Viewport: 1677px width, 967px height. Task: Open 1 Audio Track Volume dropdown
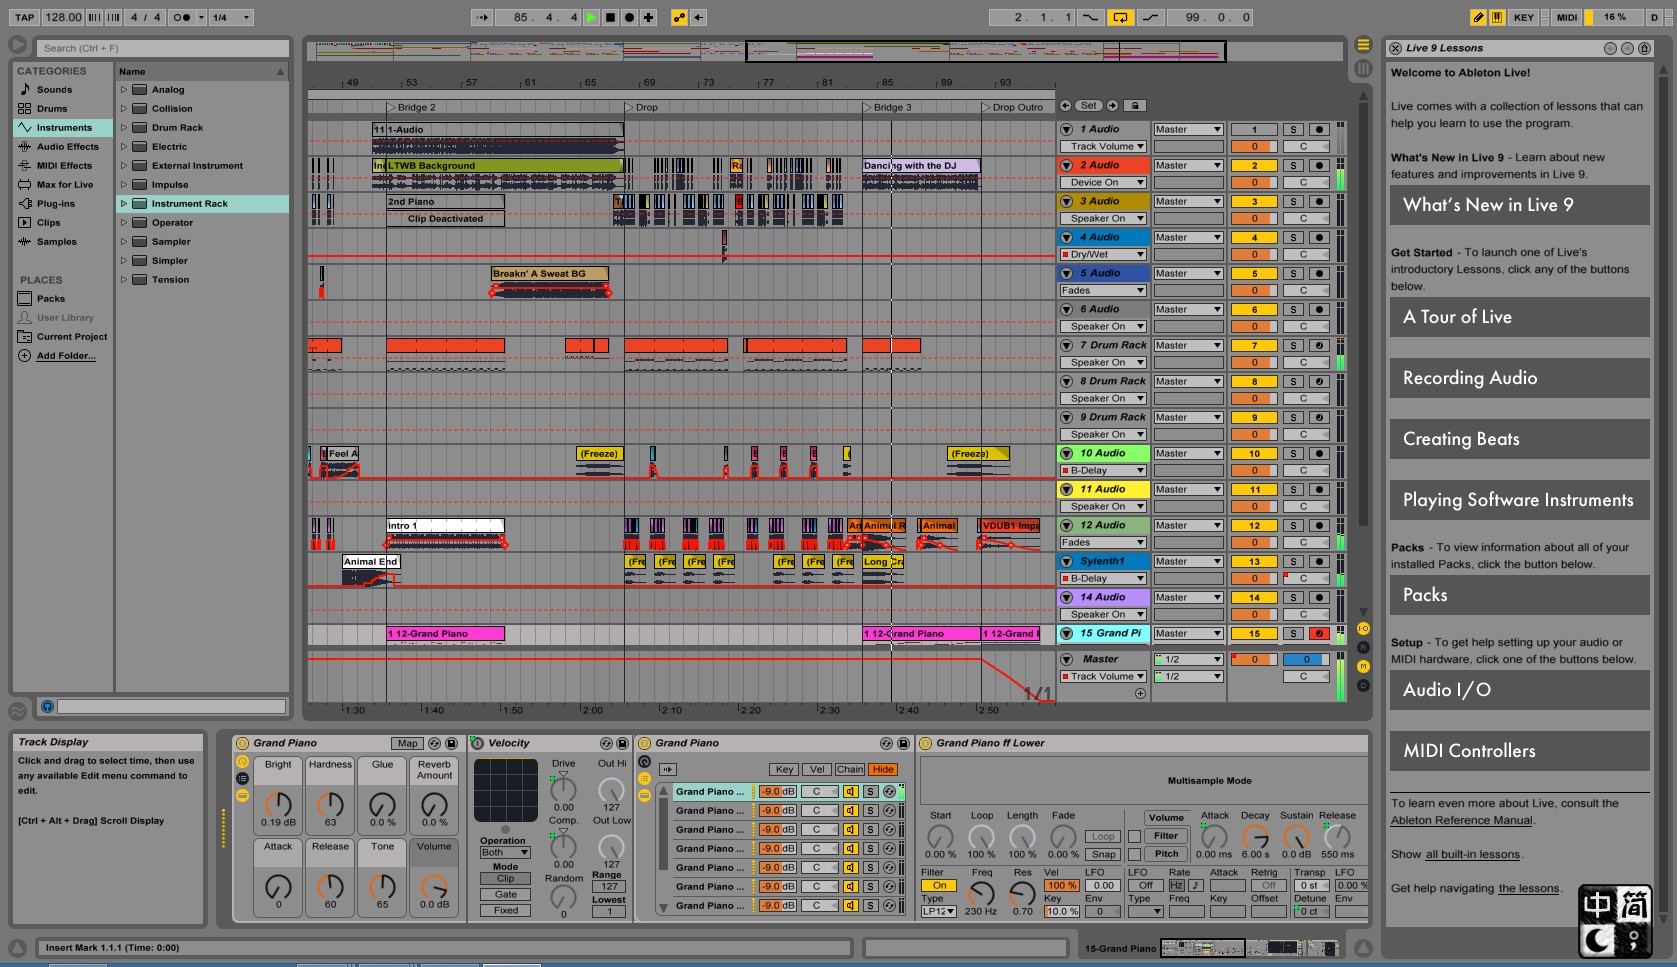tap(1103, 147)
